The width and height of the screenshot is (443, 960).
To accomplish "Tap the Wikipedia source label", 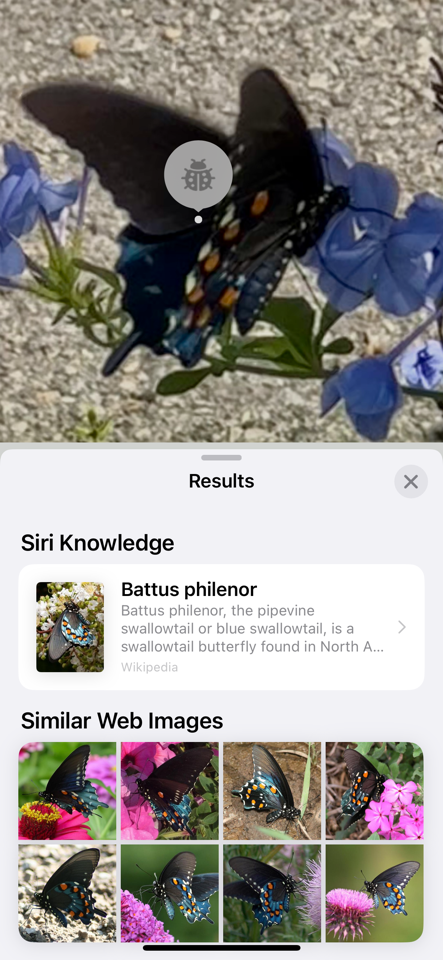I will coord(149,667).
